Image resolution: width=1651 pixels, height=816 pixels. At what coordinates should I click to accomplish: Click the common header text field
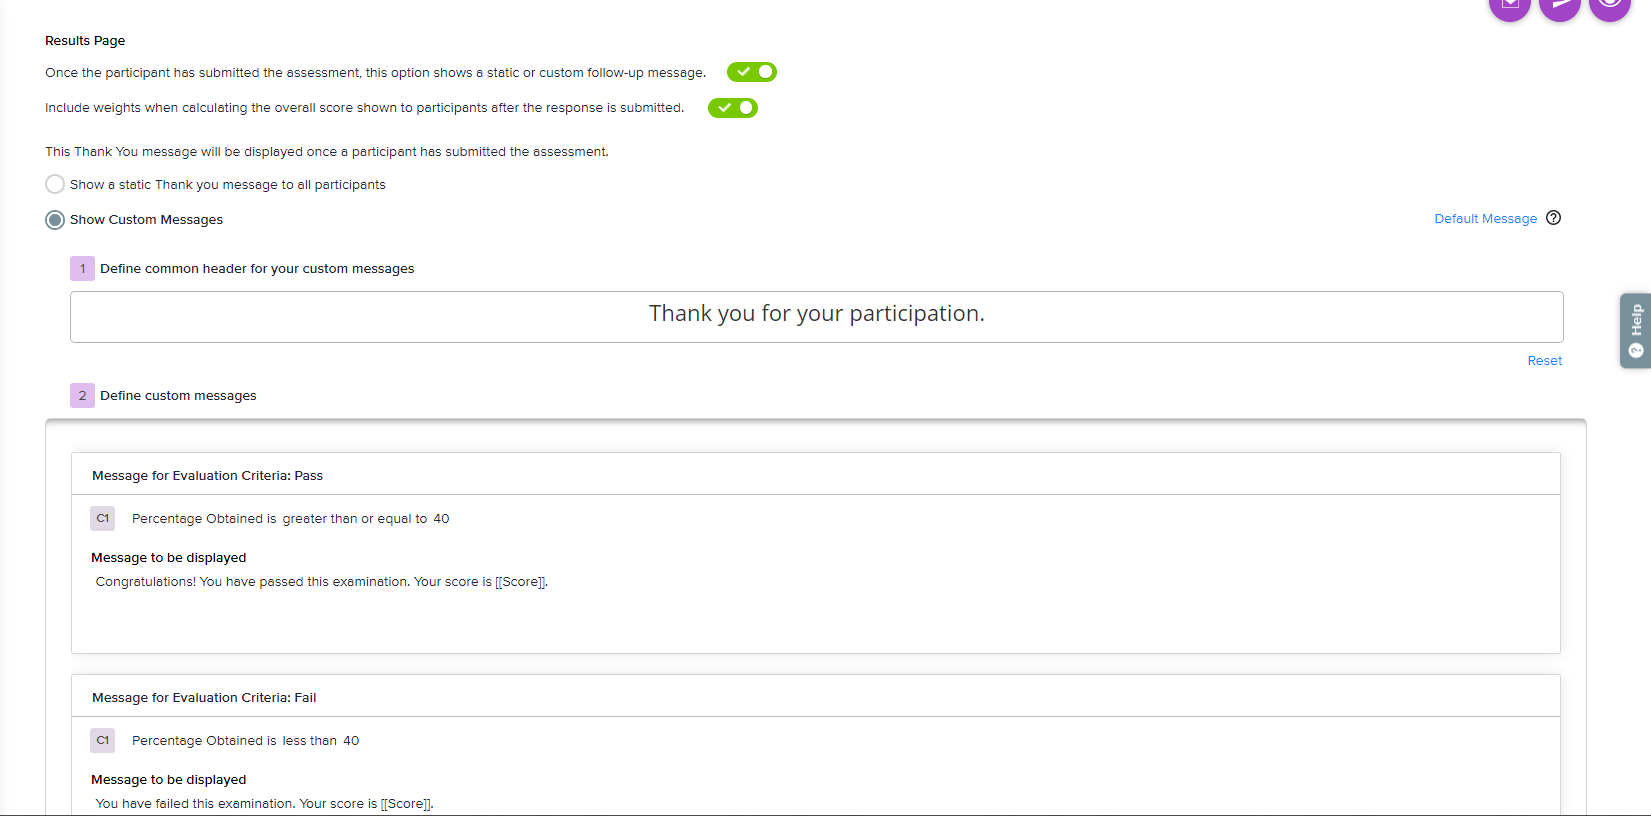(x=816, y=316)
